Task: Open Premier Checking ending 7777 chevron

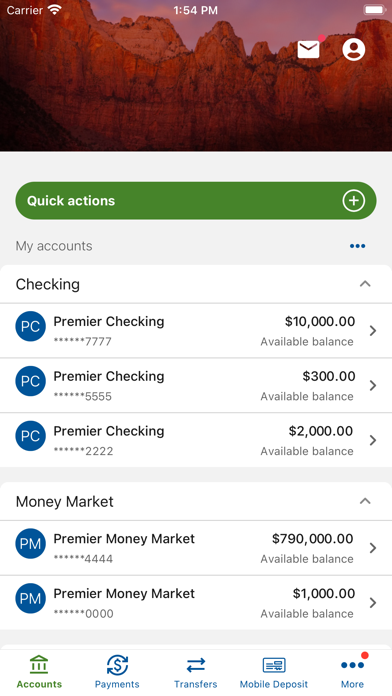Action: click(373, 331)
